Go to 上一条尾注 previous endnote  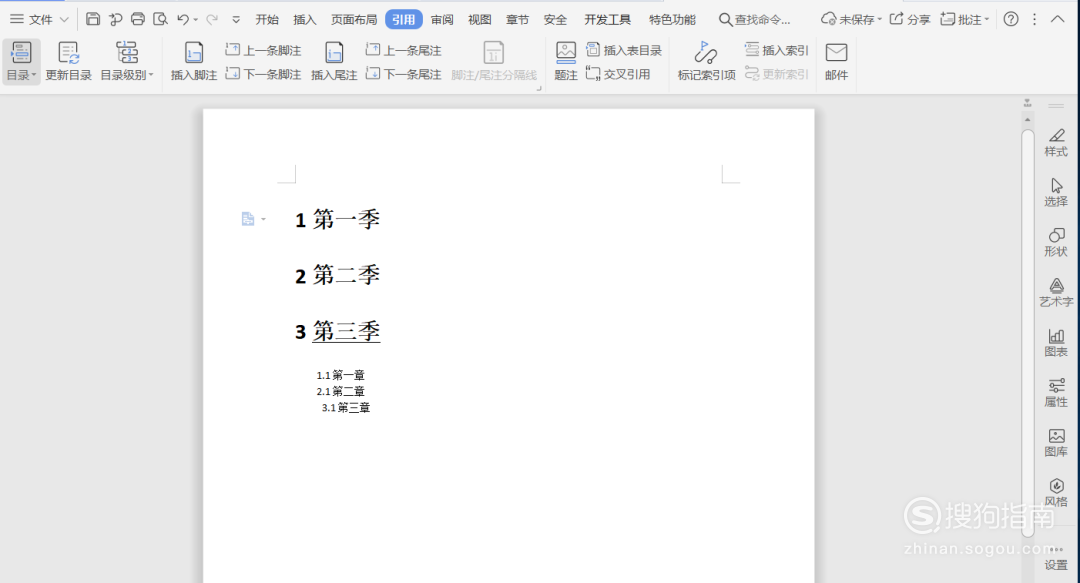(404, 50)
